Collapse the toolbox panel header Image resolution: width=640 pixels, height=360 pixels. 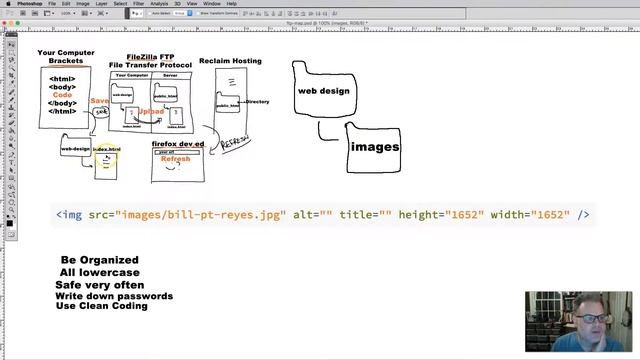(x=11, y=35)
